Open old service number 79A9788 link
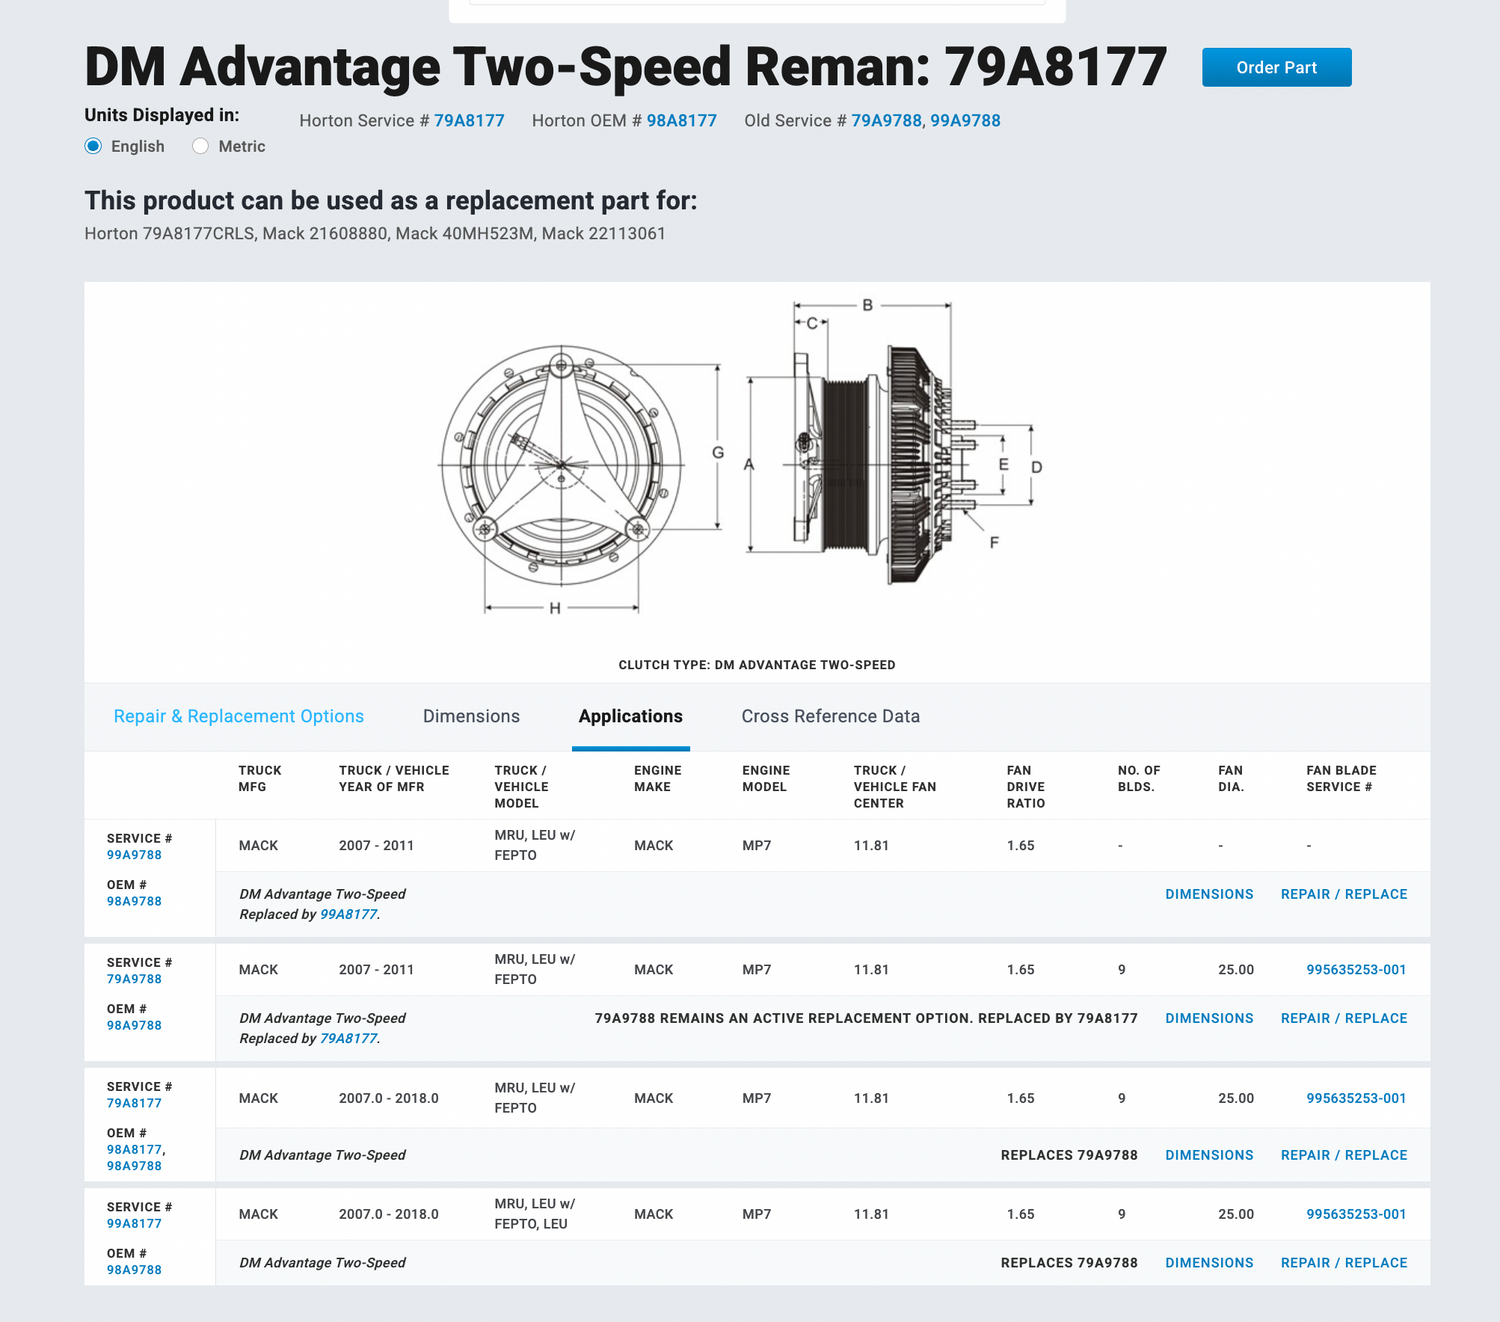Viewport: 1500px width, 1322px height. click(x=886, y=121)
